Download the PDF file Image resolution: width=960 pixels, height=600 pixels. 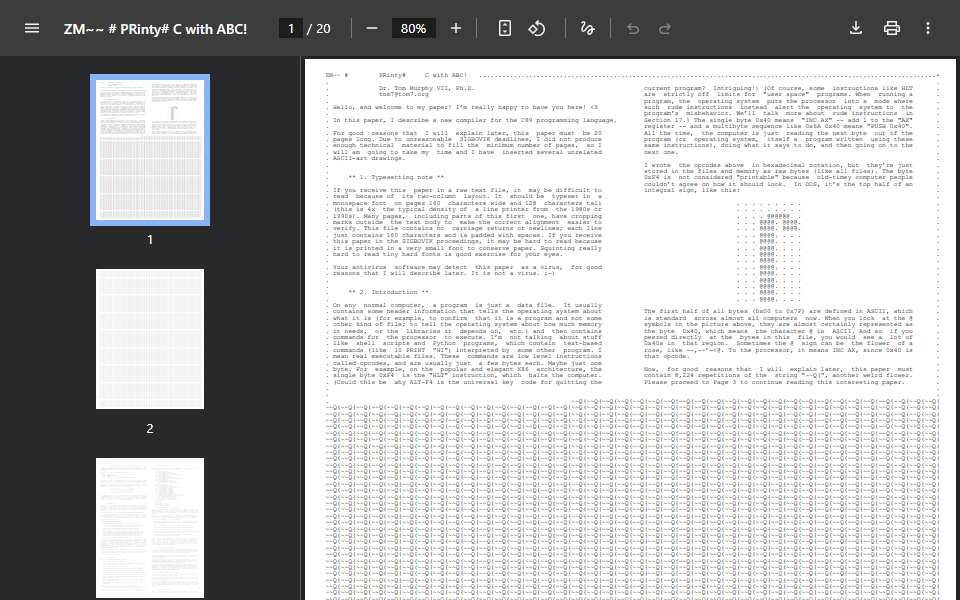click(x=856, y=28)
